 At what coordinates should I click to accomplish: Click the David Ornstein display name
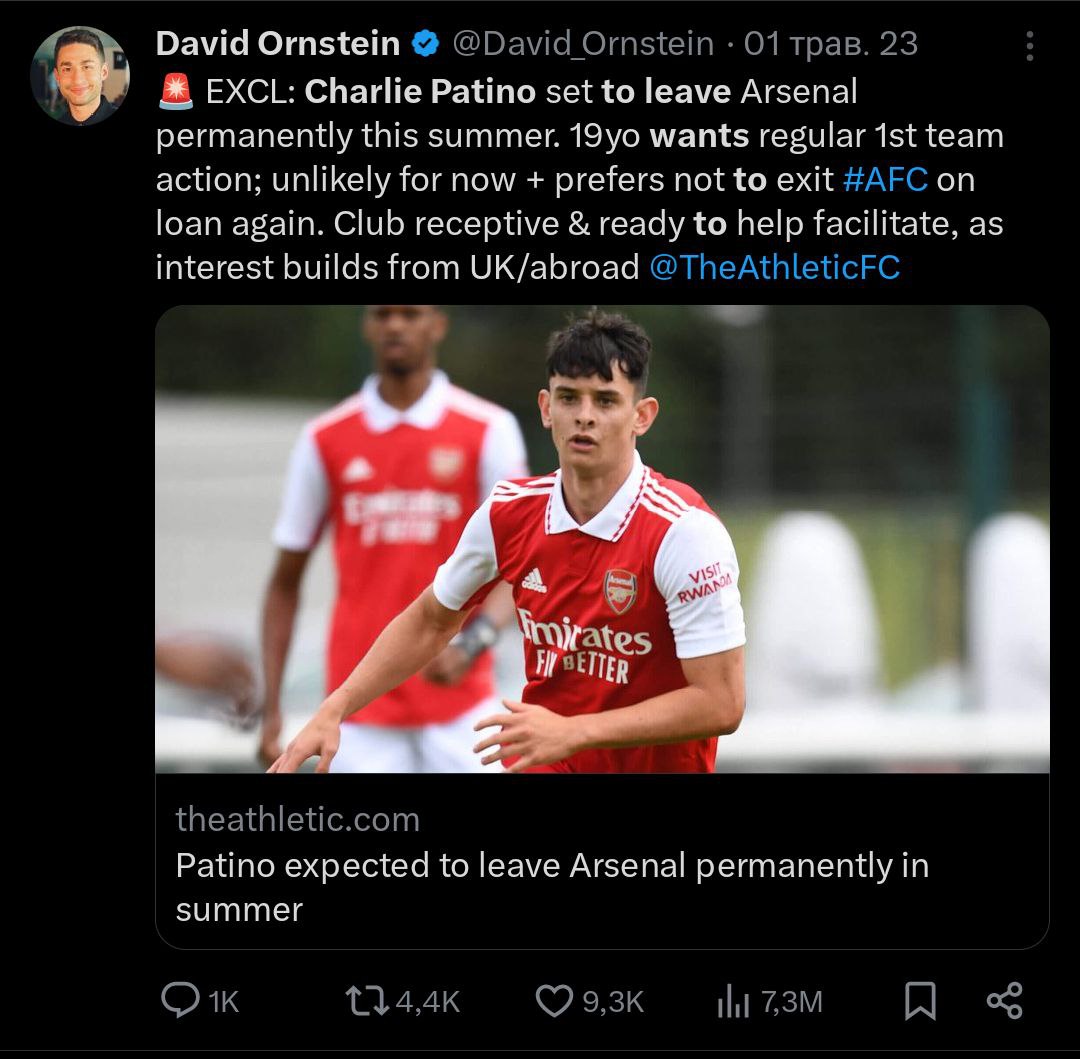(278, 44)
